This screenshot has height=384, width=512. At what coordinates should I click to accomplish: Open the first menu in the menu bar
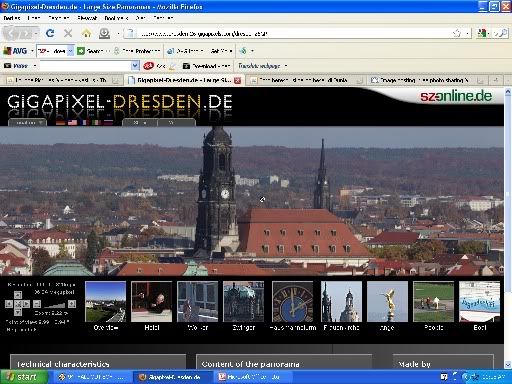11,18
